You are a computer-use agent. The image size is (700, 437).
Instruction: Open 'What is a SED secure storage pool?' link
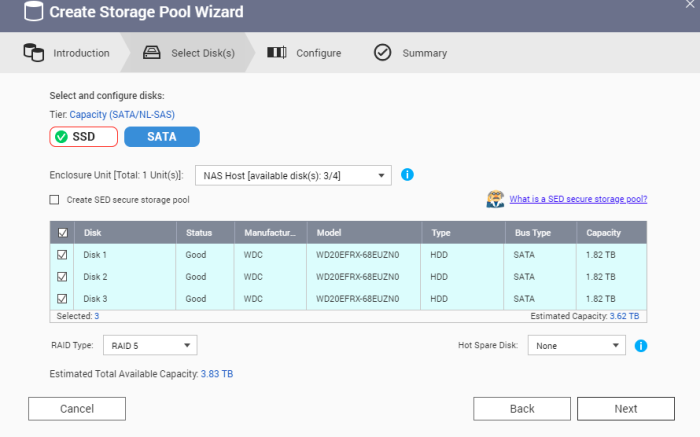click(578, 199)
